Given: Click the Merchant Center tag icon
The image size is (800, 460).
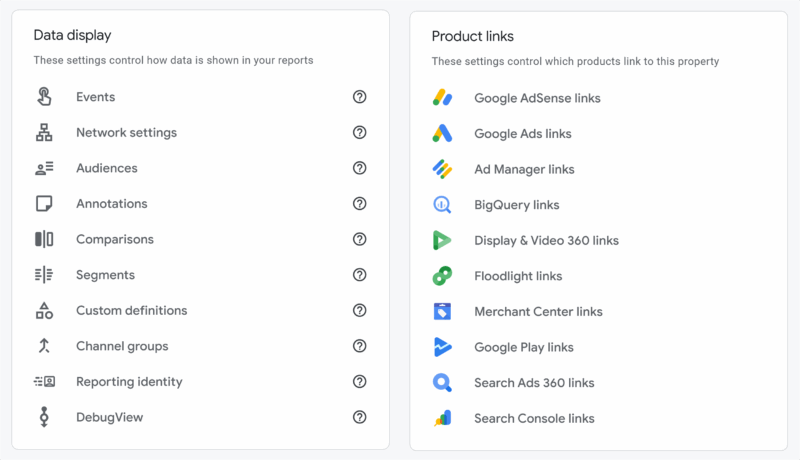Looking at the screenshot, I should click(442, 312).
